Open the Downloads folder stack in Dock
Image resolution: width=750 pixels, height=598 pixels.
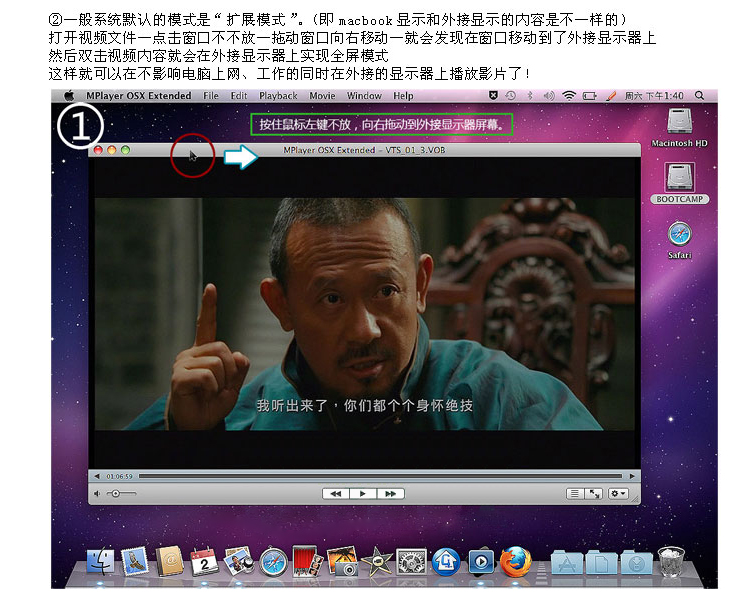coord(637,562)
